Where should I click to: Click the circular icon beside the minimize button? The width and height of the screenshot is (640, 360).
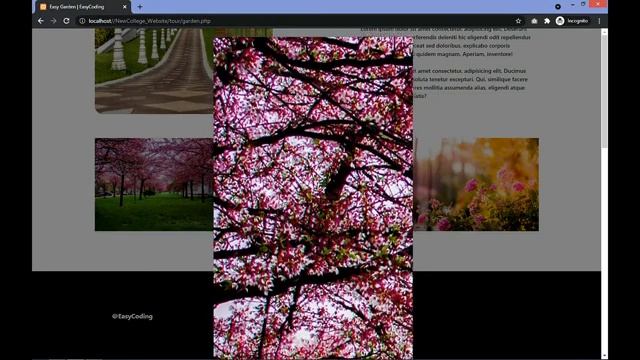(558, 7)
